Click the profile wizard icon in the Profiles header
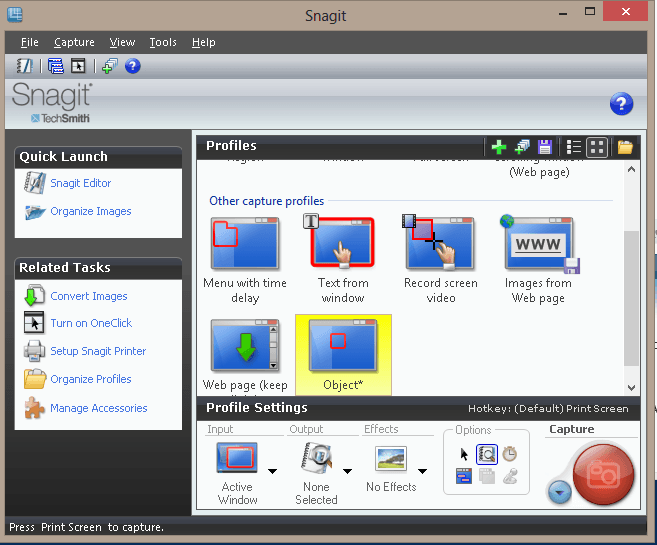657x545 pixels. point(522,147)
